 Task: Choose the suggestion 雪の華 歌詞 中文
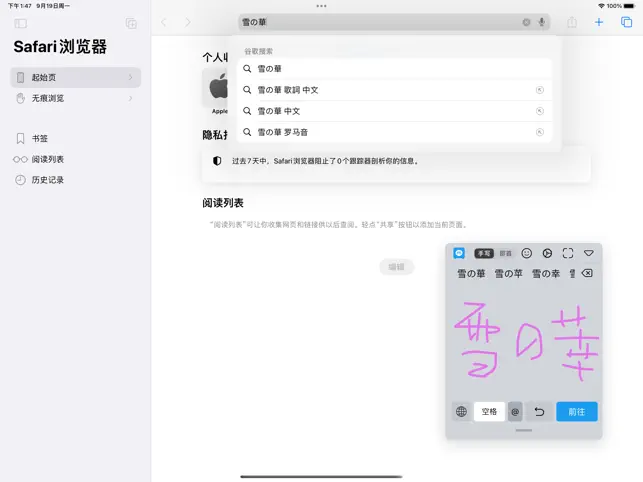(x=394, y=90)
